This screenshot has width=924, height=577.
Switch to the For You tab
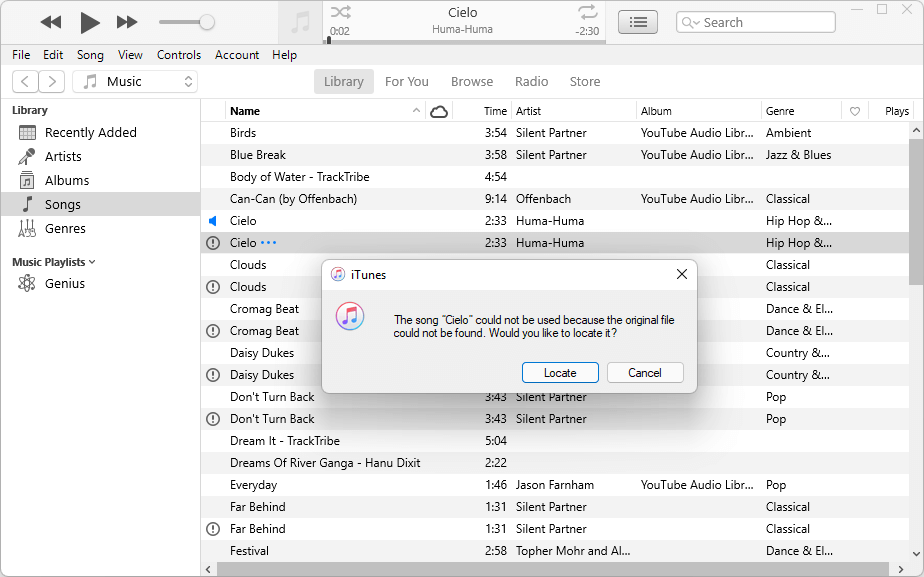pyautogui.click(x=407, y=81)
